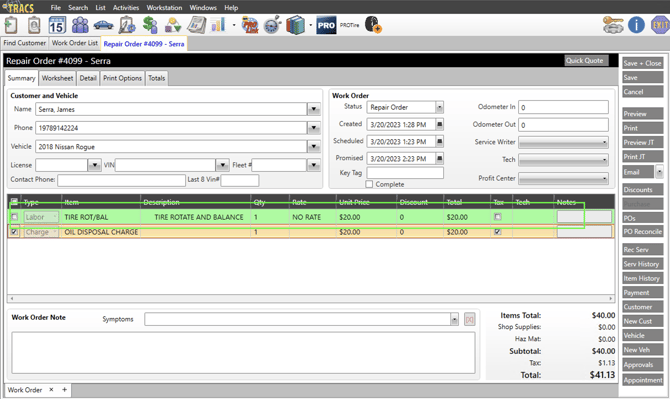
Task: Open the Service Writer dropdown
Action: click(564, 142)
